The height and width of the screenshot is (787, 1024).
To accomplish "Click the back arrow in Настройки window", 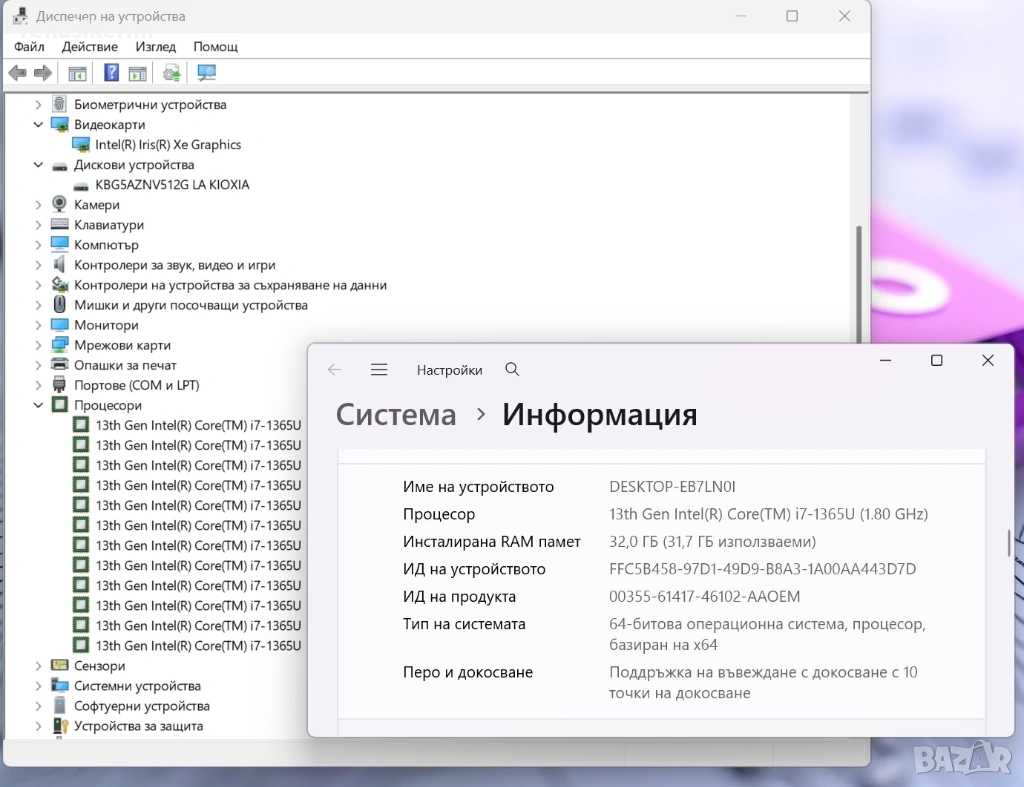I will pos(335,370).
